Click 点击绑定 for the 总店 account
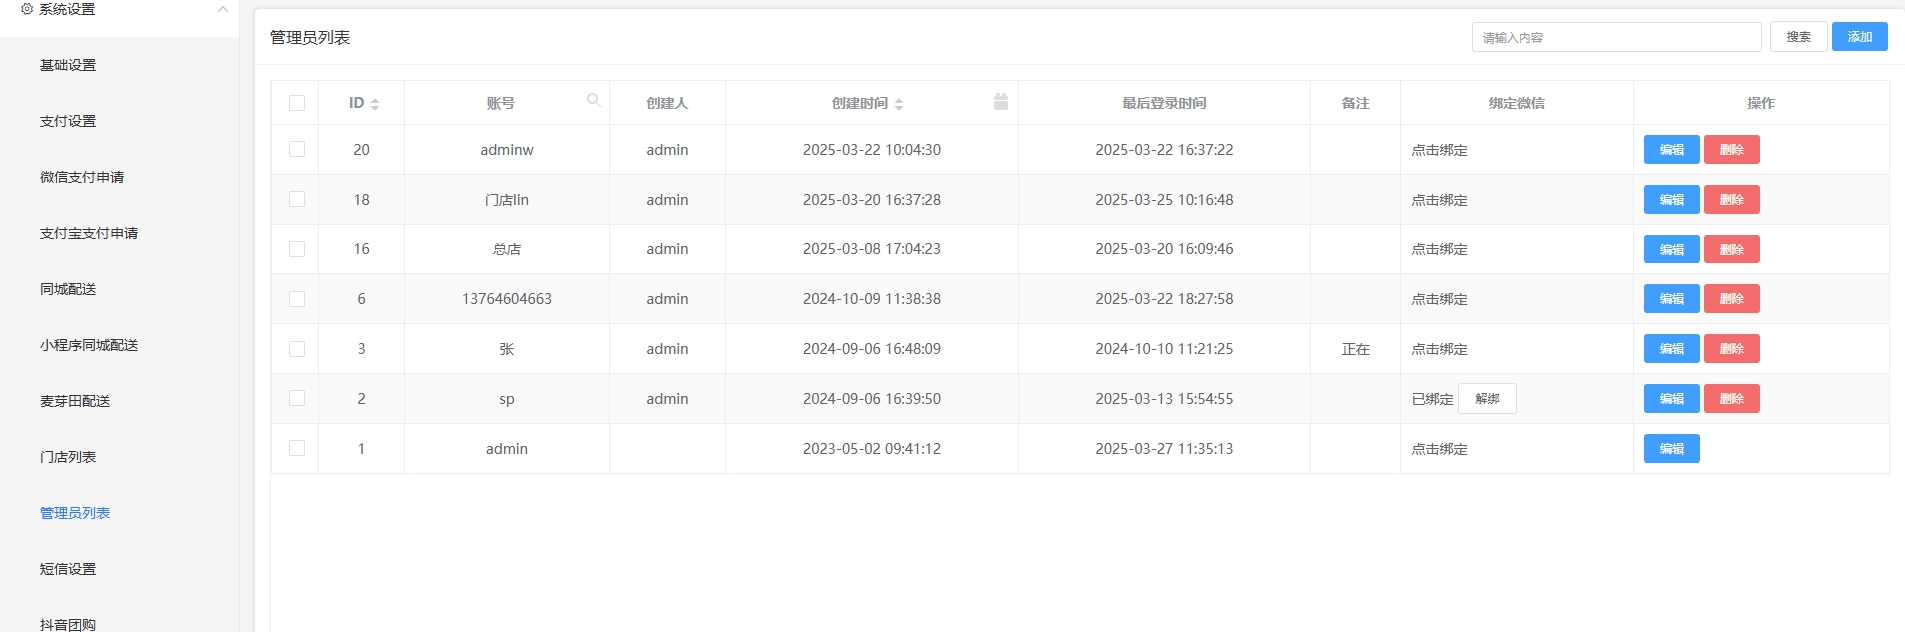The image size is (1905, 632). coord(1439,250)
